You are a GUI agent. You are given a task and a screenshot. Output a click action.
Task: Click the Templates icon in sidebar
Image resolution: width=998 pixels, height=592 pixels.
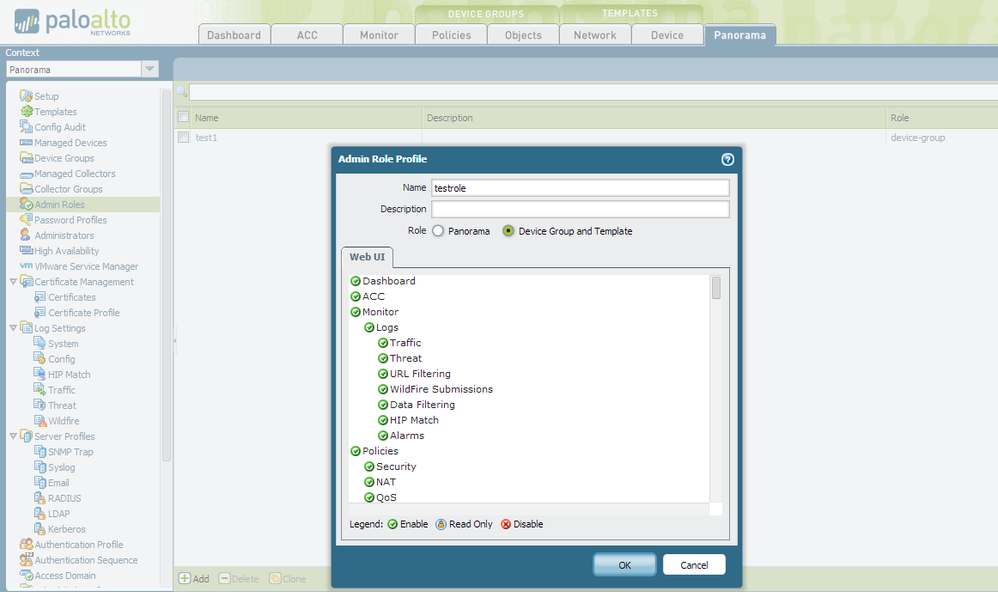(x=26, y=111)
